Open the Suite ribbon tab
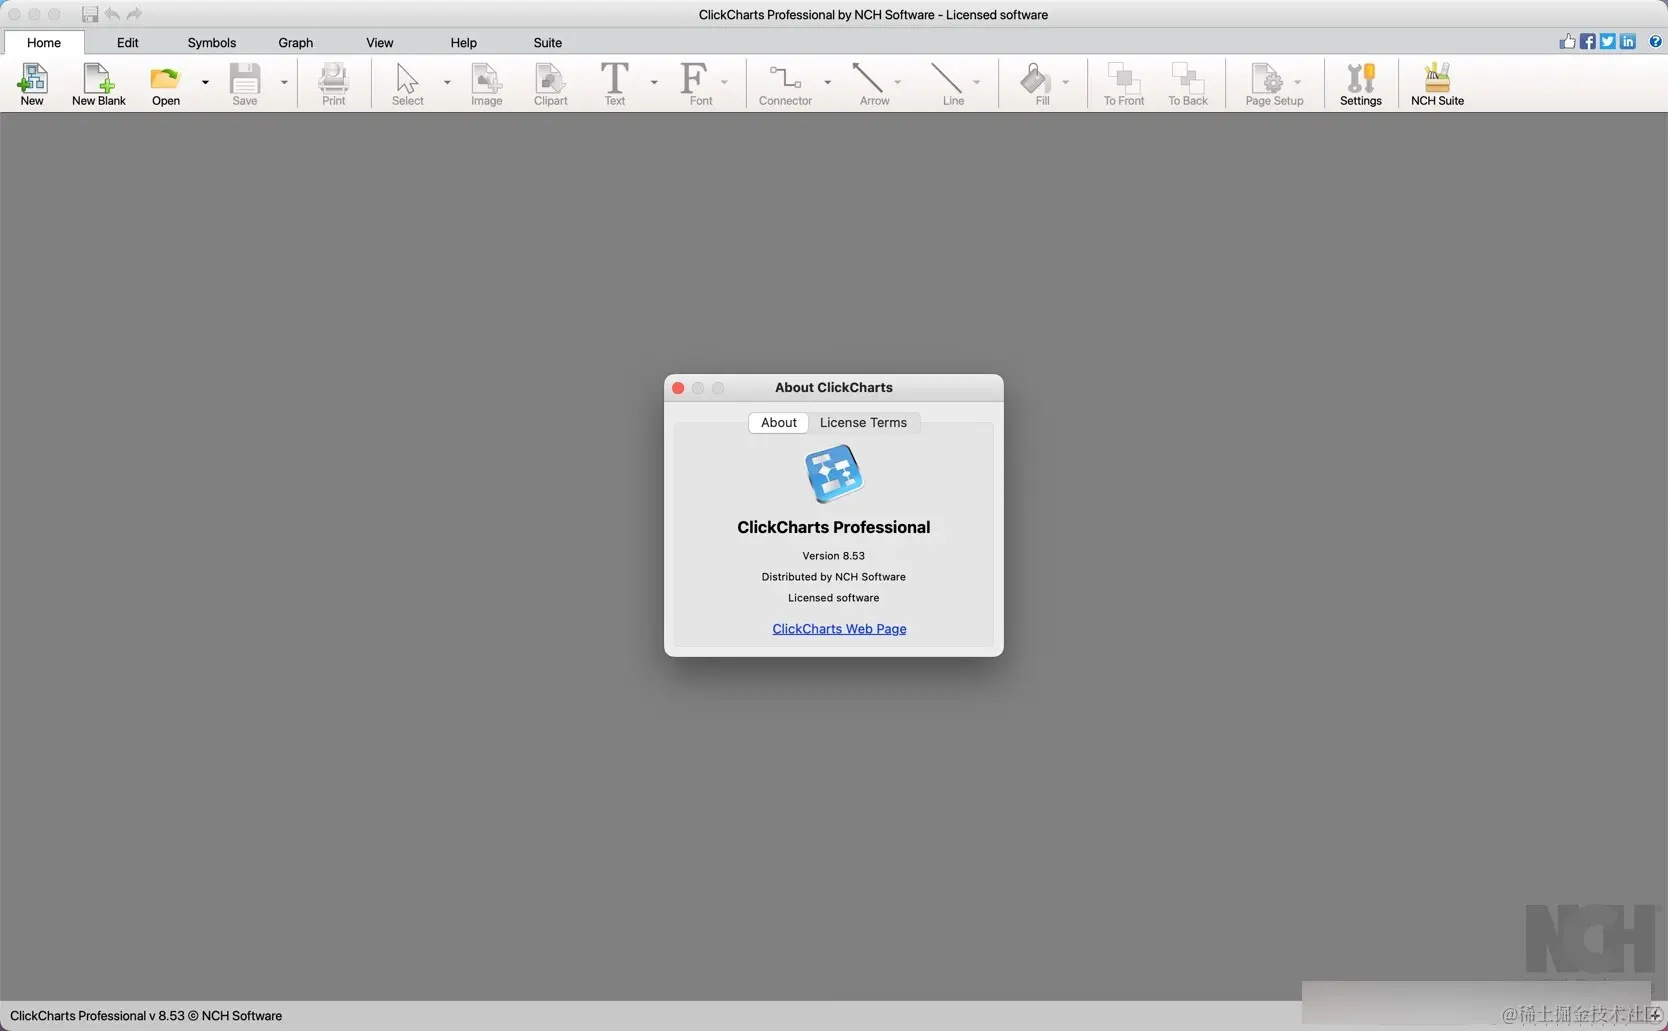Viewport: 1668px width, 1031px height. click(x=547, y=42)
